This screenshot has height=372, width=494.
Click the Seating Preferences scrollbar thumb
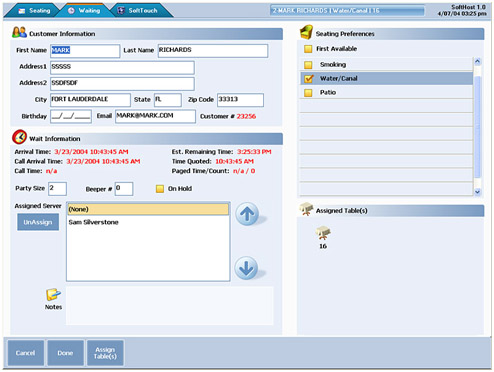(x=477, y=127)
